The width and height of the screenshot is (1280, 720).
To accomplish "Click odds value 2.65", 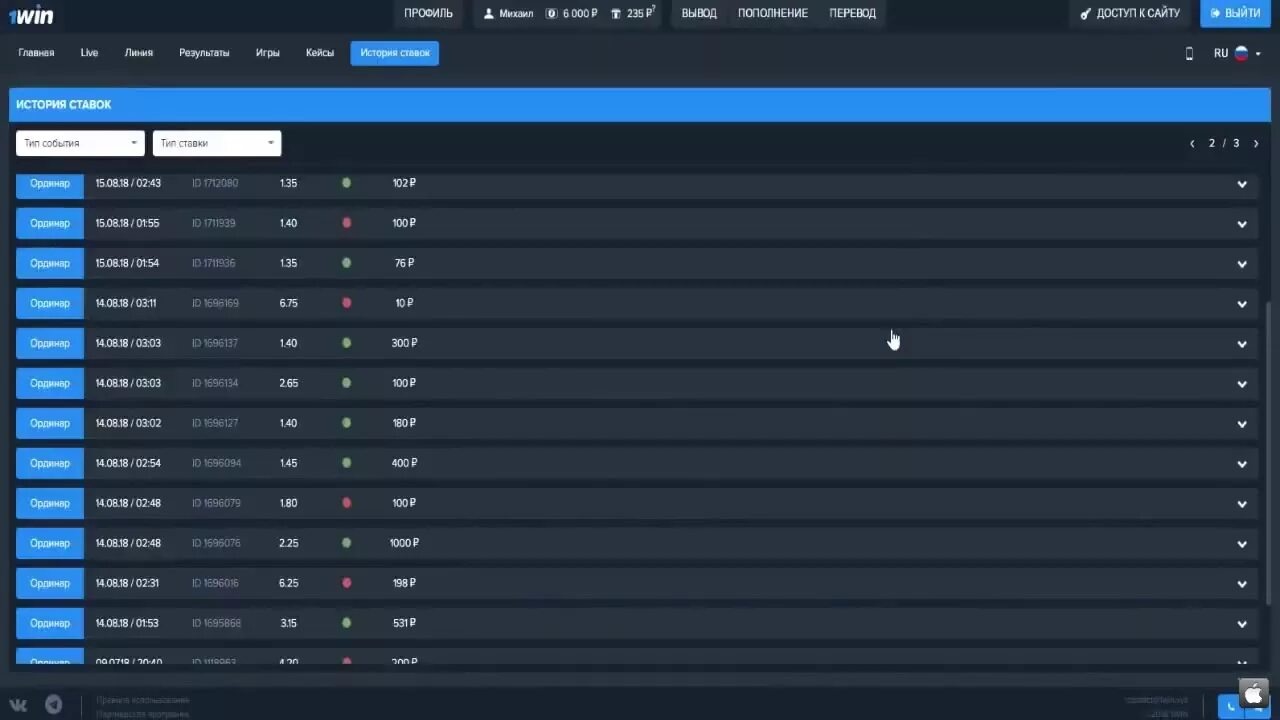I will click(x=289, y=383).
